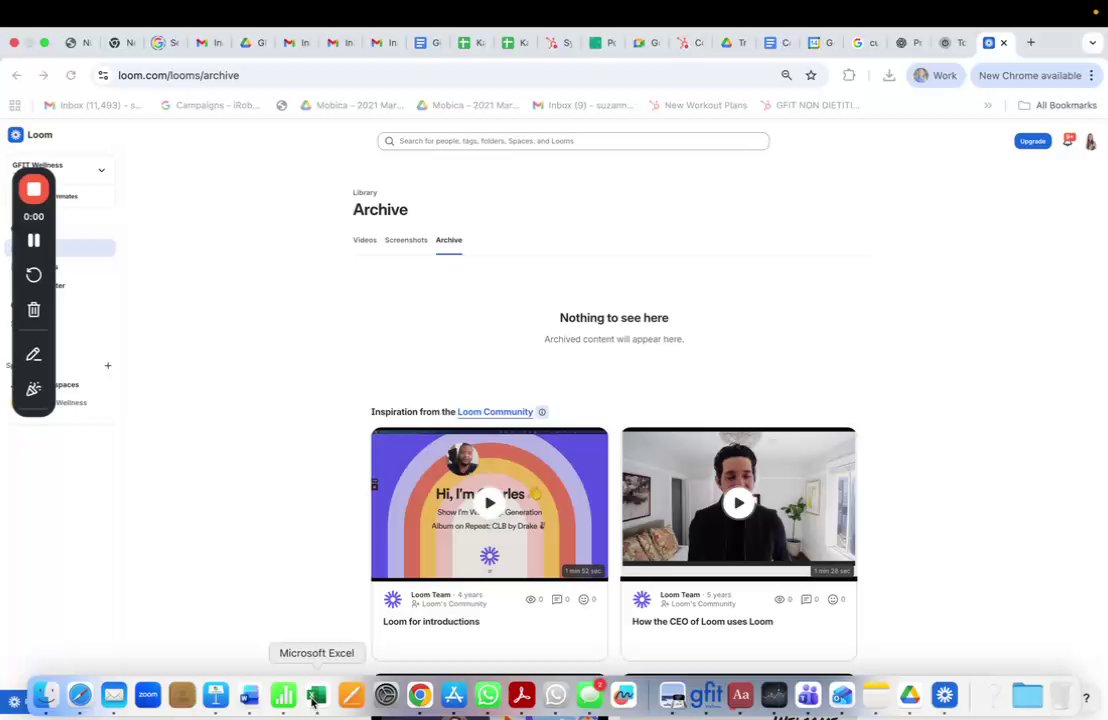
Task: Delete the recording using the trash icon
Action: pyautogui.click(x=33, y=309)
